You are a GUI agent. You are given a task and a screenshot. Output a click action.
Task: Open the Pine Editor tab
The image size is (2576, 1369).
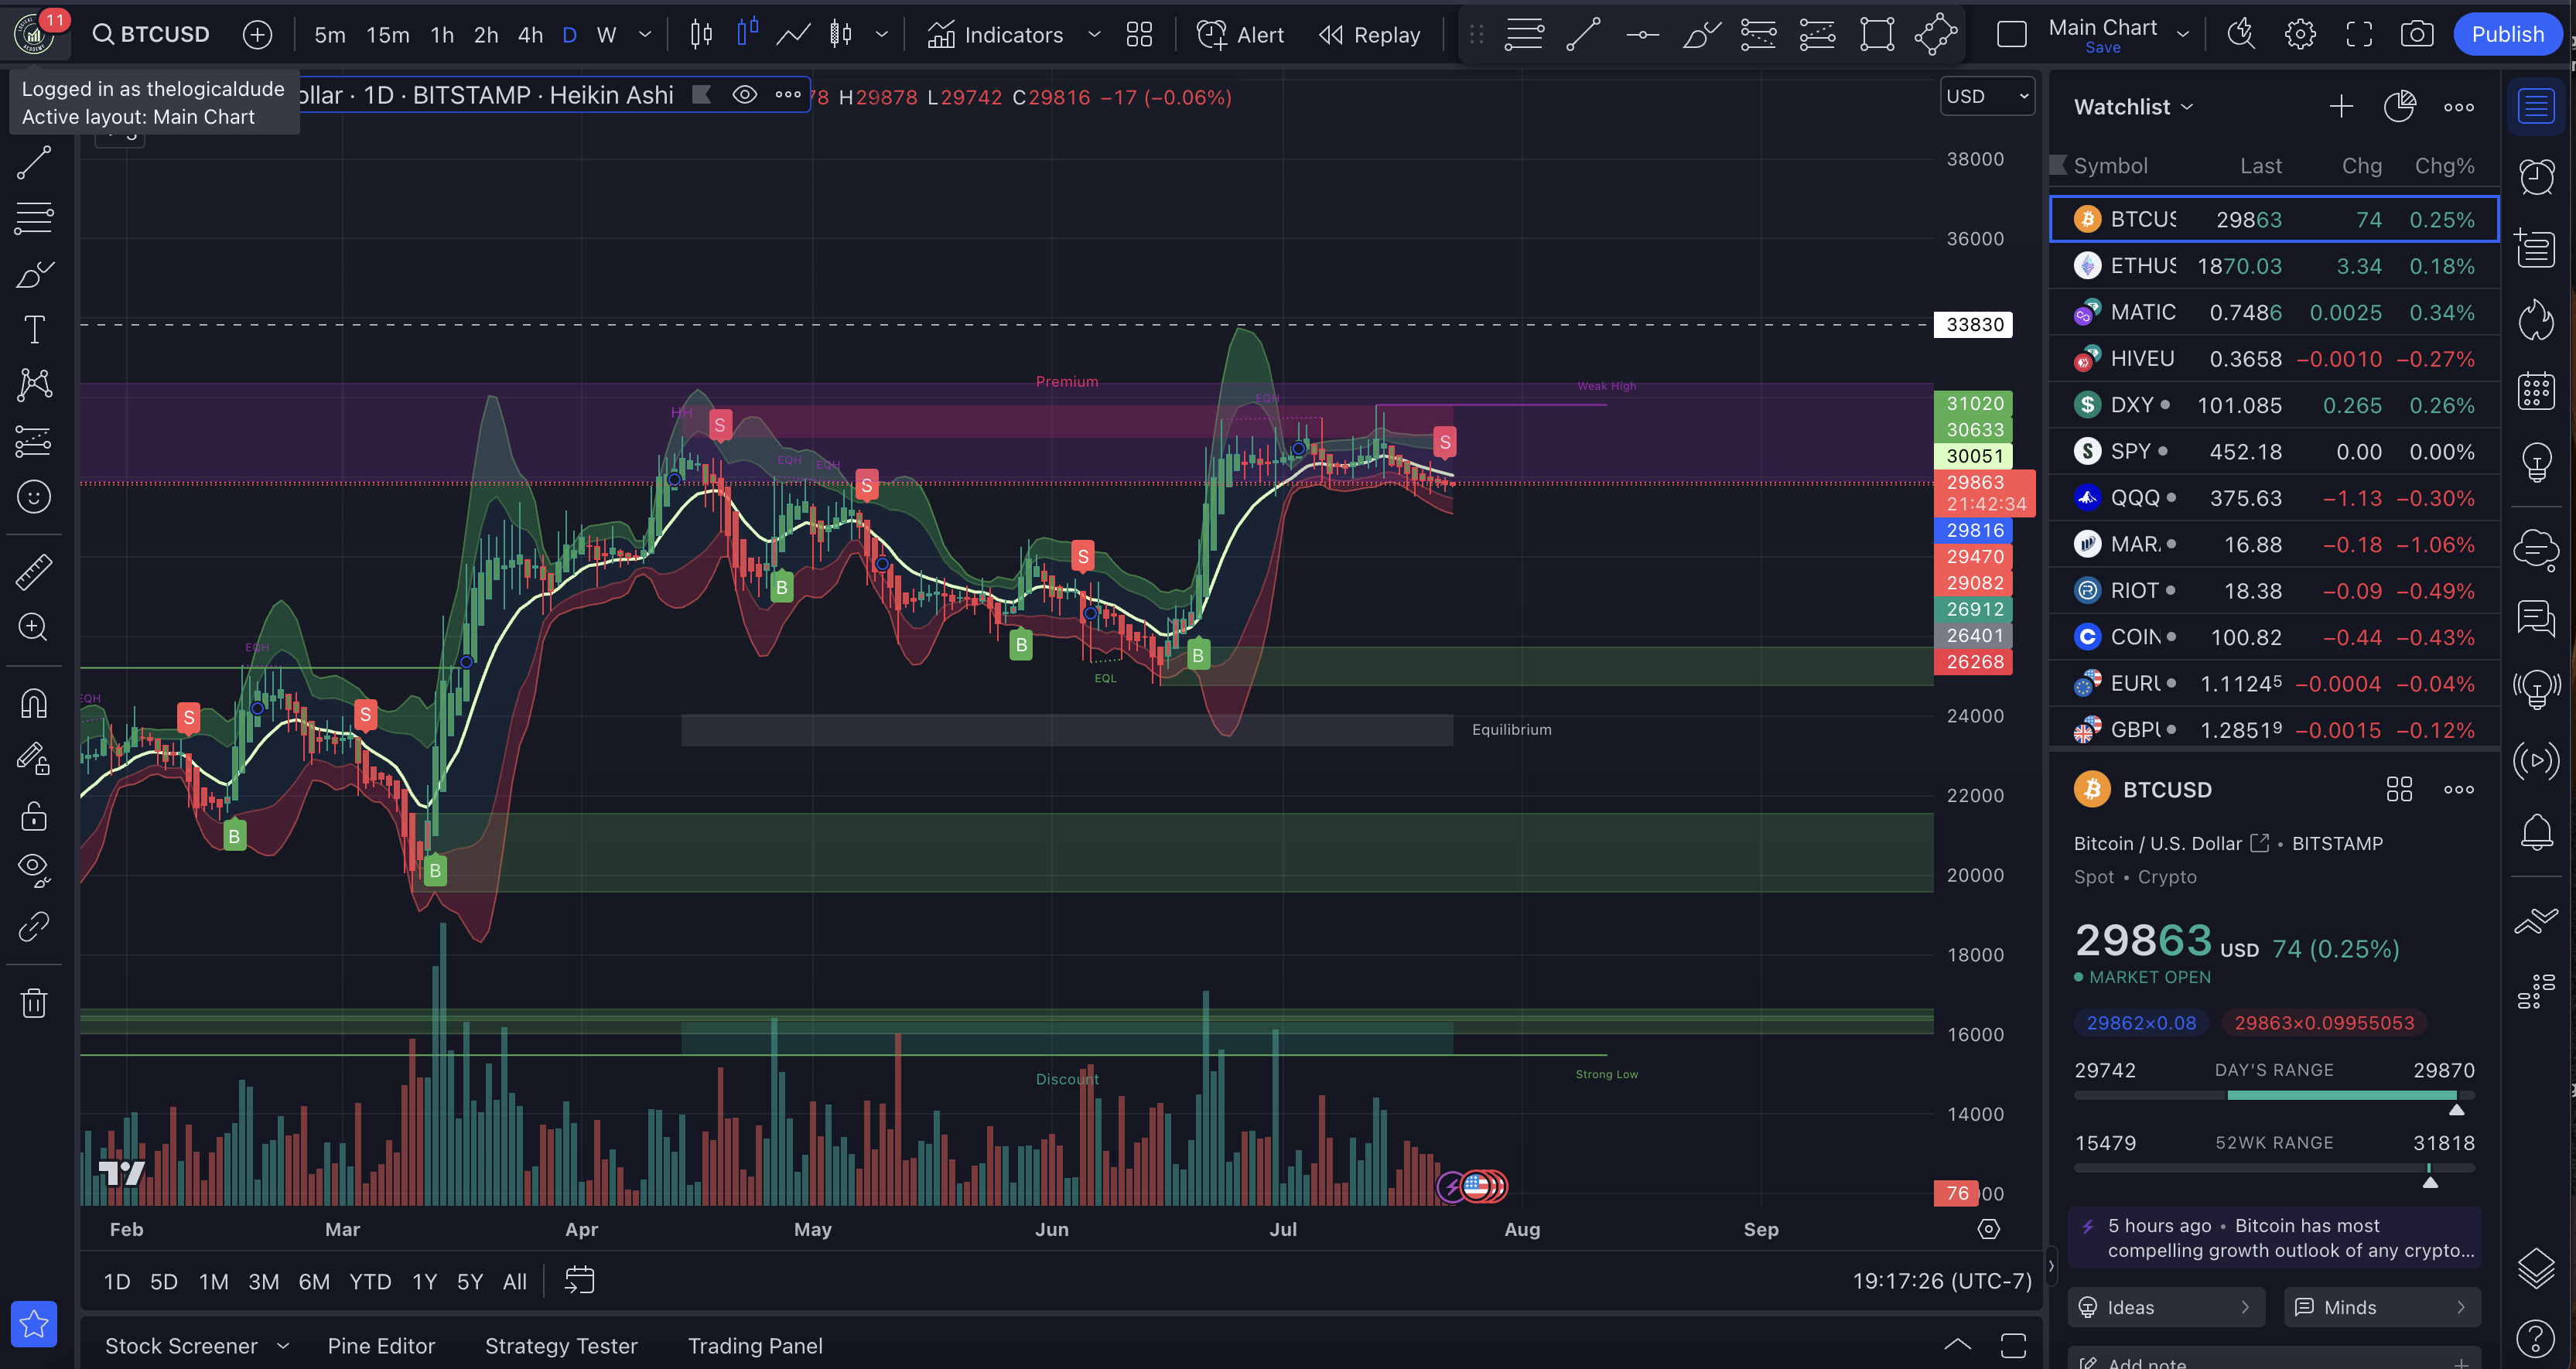381,1346
